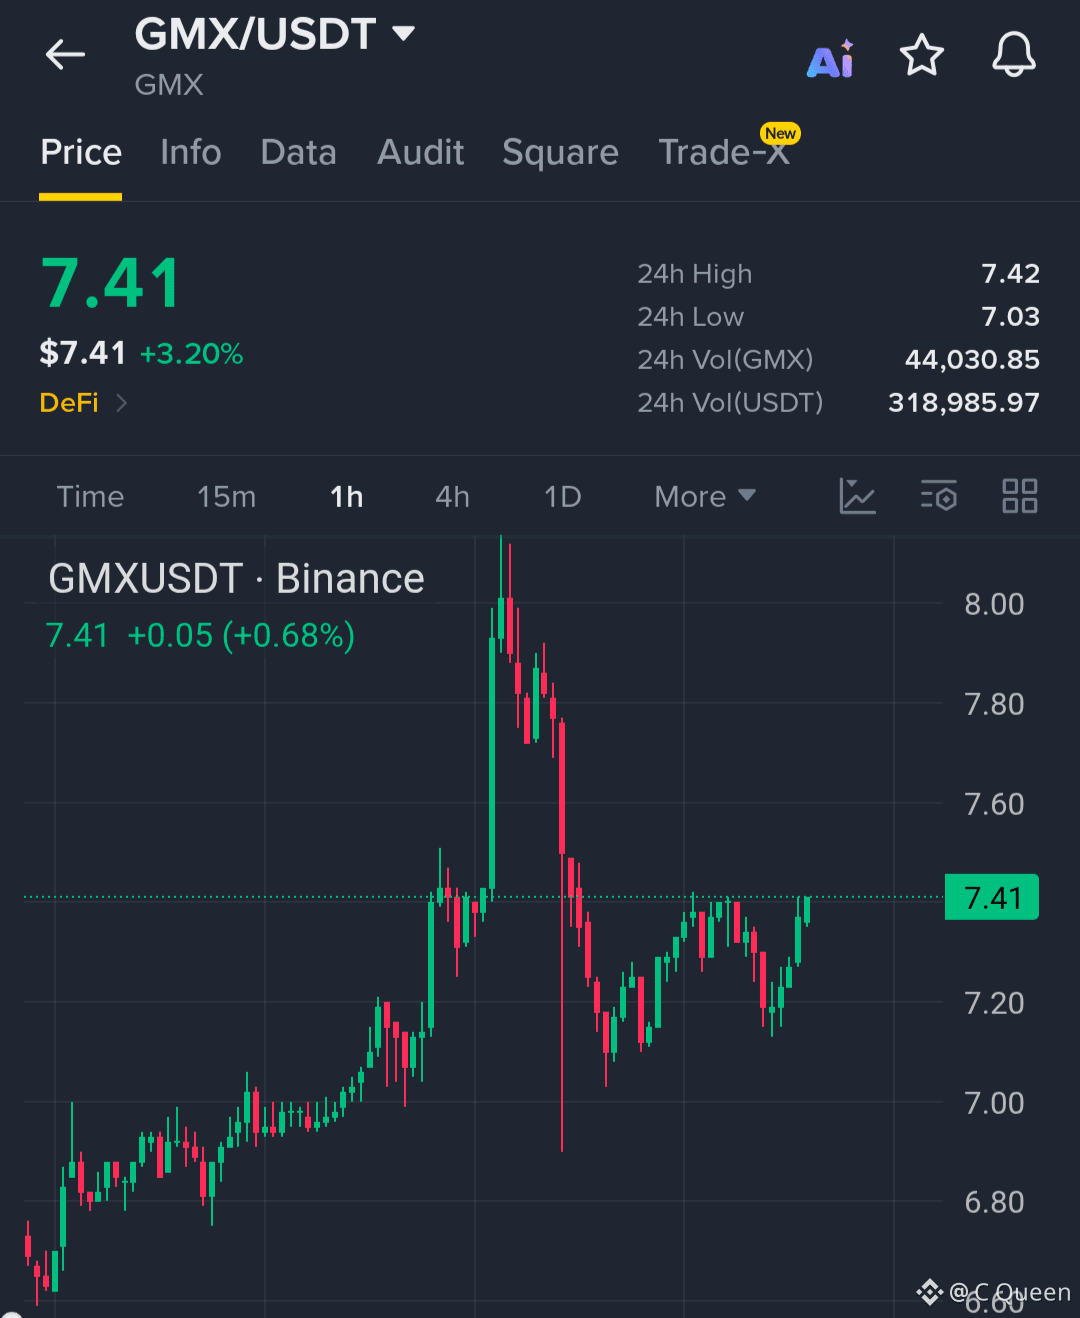Click the GMX subtitle under pair name
The height and width of the screenshot is (1318, 1080).
(169, 85)
